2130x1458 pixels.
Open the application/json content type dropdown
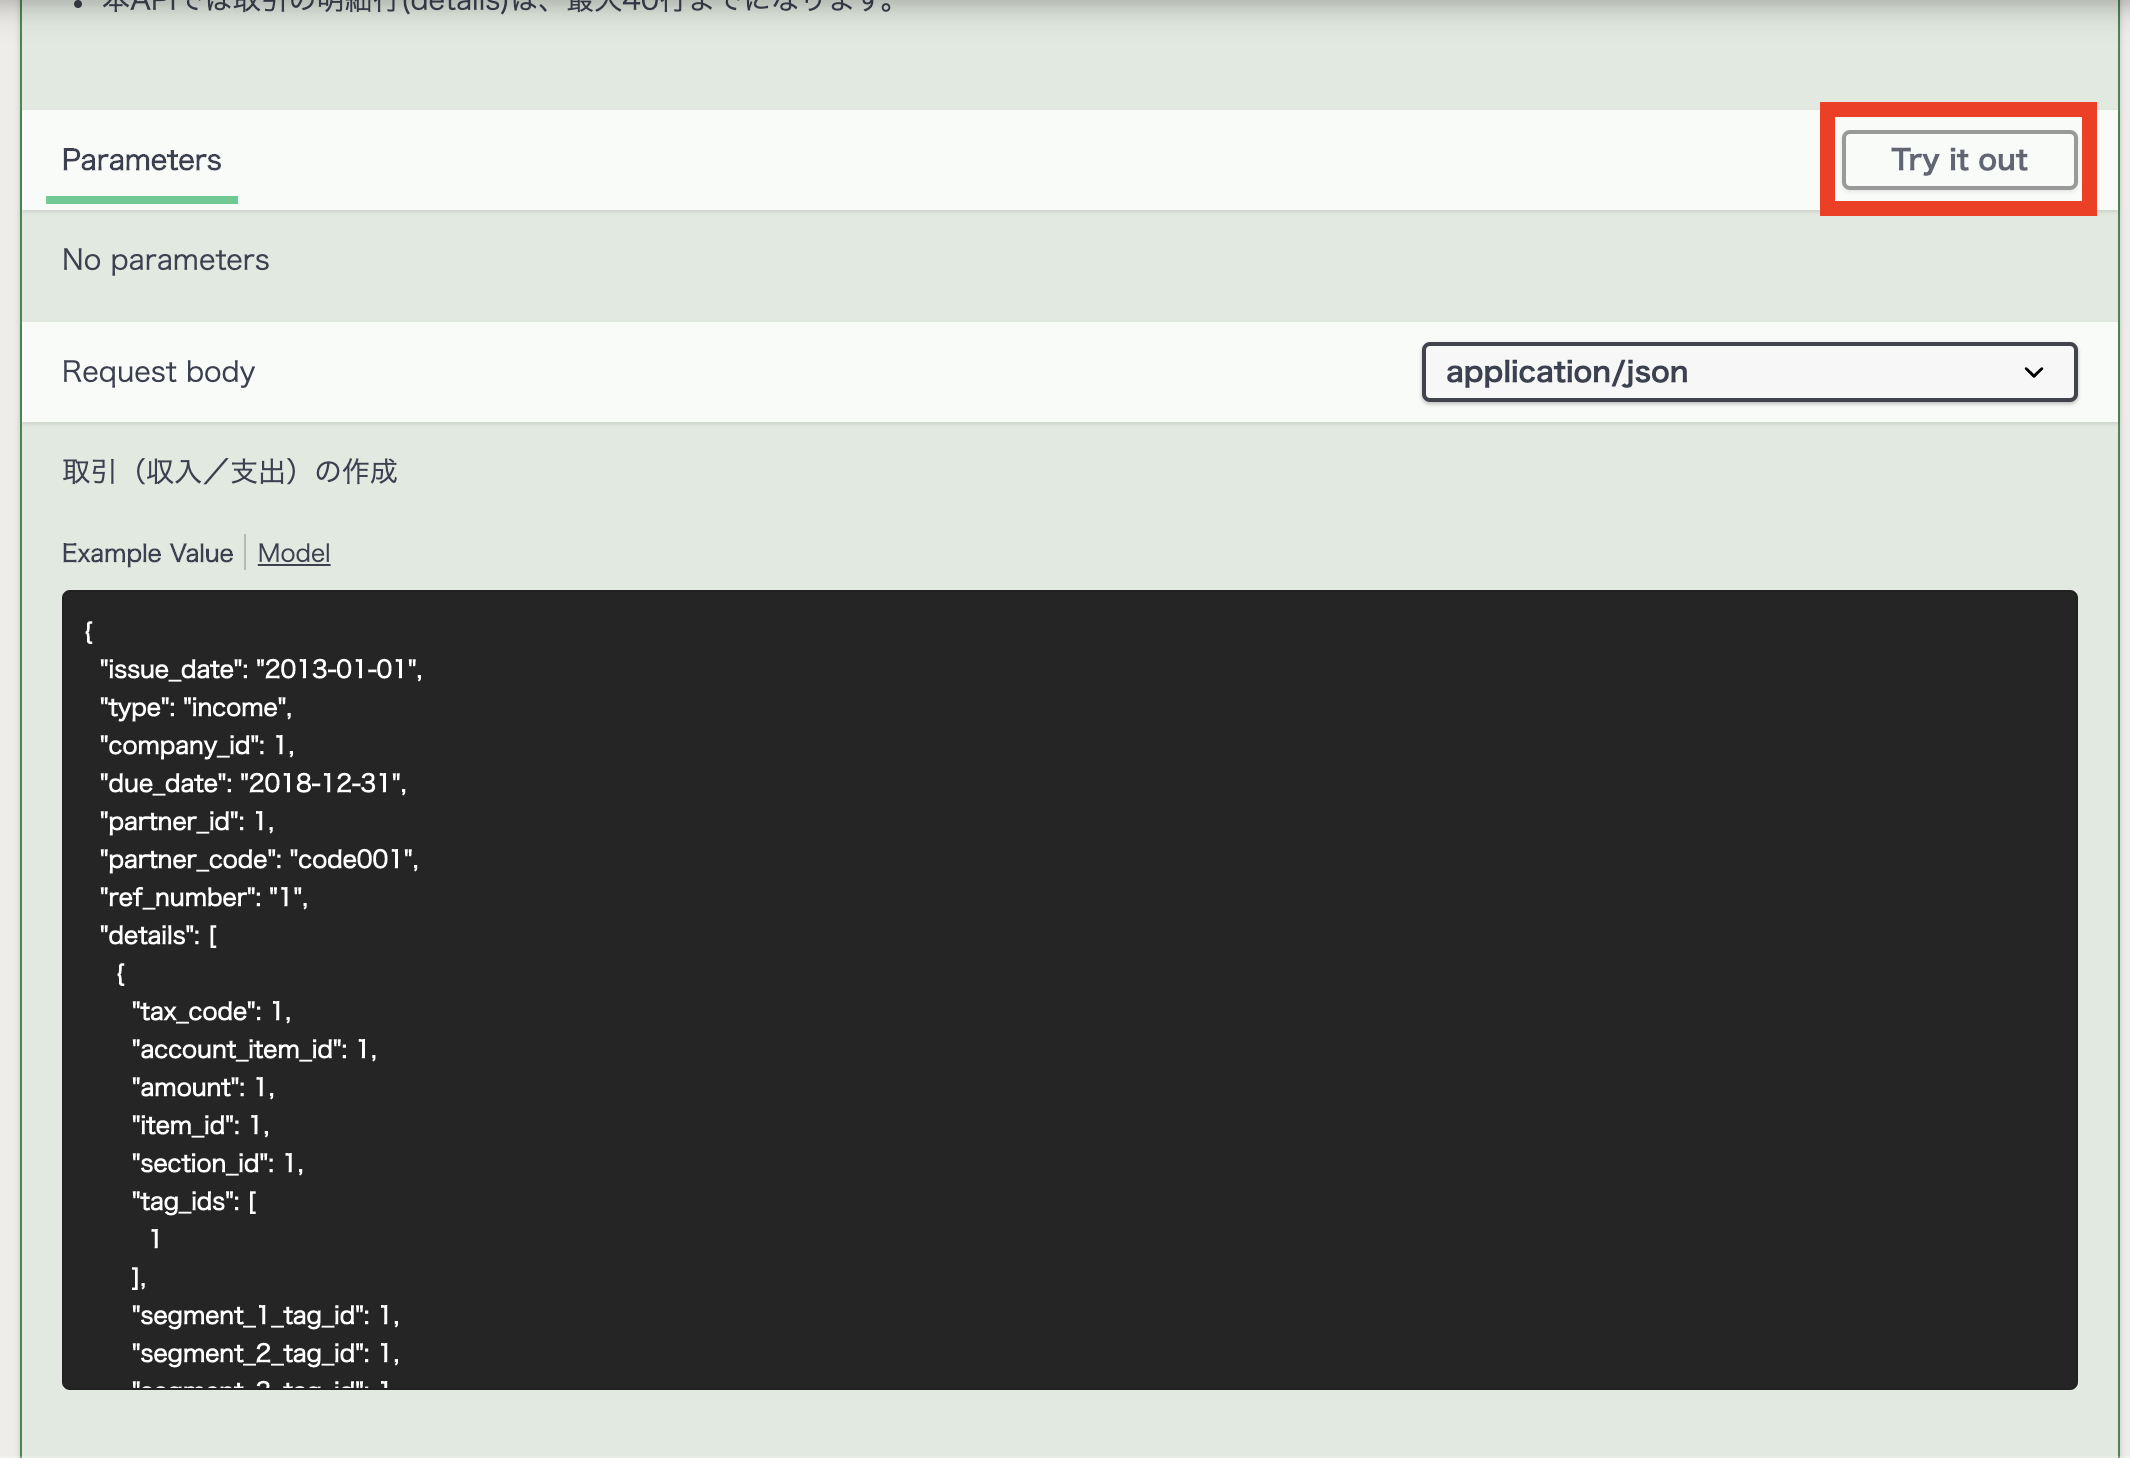point(1748,372)
